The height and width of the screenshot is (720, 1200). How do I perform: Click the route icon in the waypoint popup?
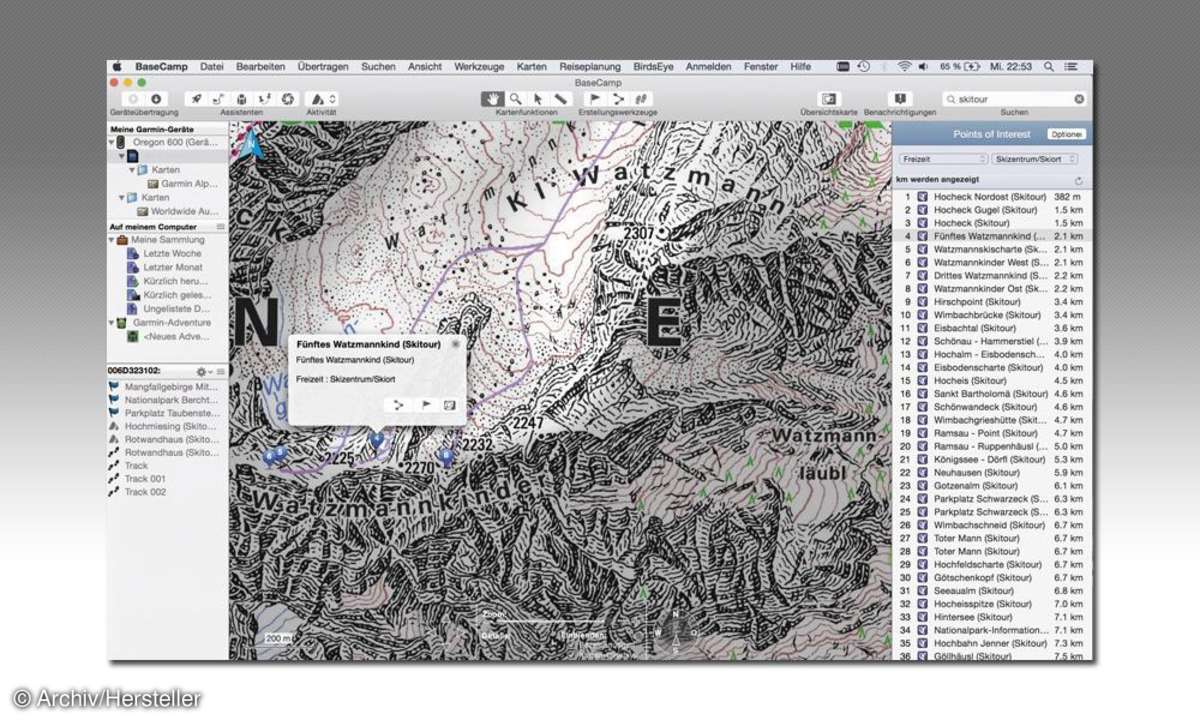click(398, 405)
